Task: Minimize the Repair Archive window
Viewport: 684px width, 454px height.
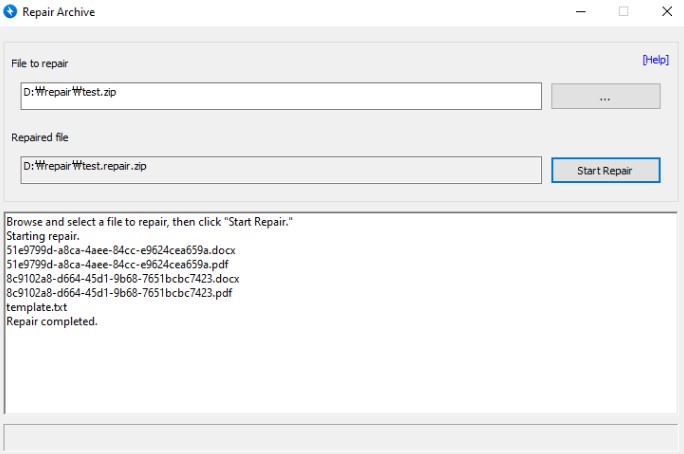Action: 581,12
